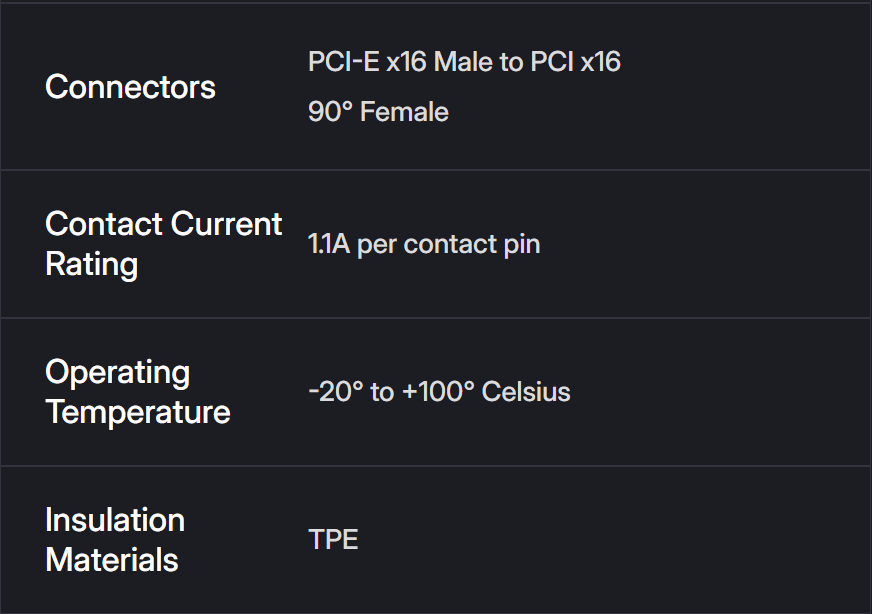Select the word "Contact Current" in the label

pyautogui.click(x=163, y=224)
